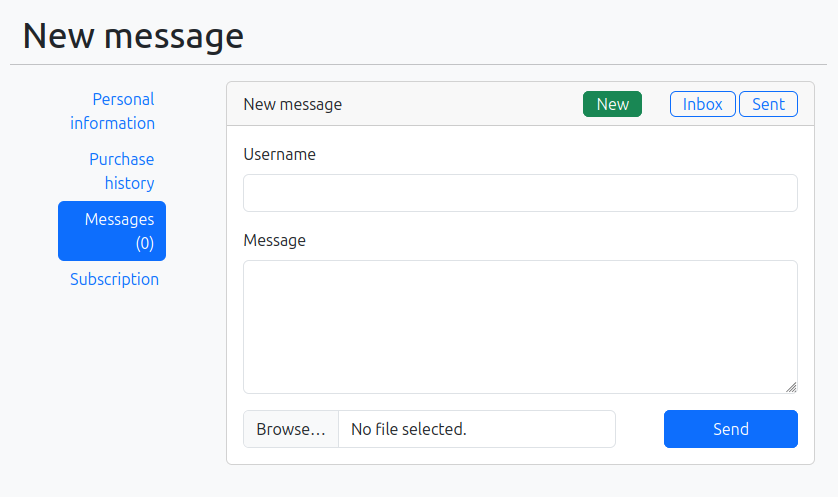Click inside the Message text area
The width and height of the screenshot is (838, 497).
(x=520, y=327)
